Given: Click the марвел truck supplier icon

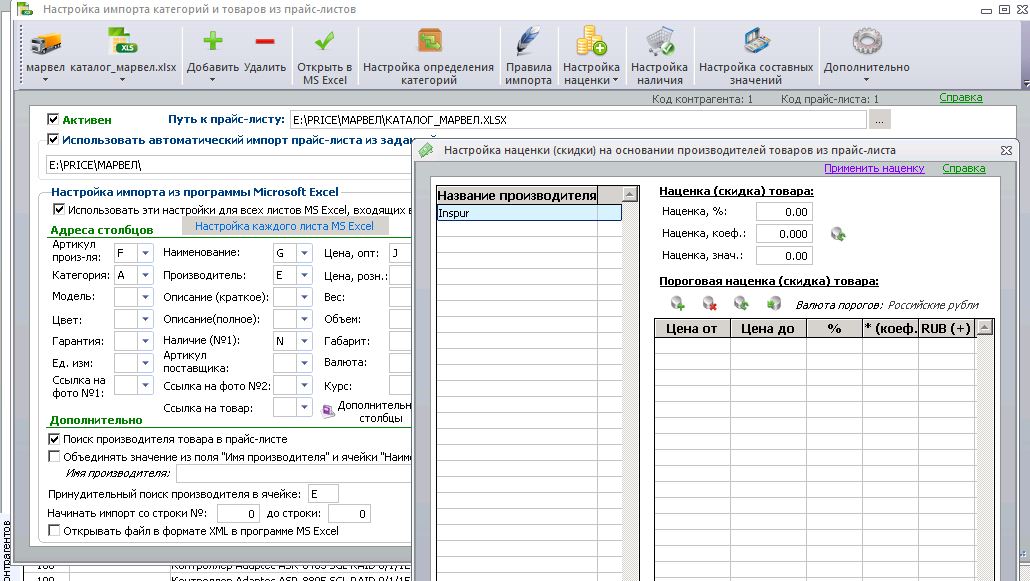Looking at the screenshot, I should (45, 43).
